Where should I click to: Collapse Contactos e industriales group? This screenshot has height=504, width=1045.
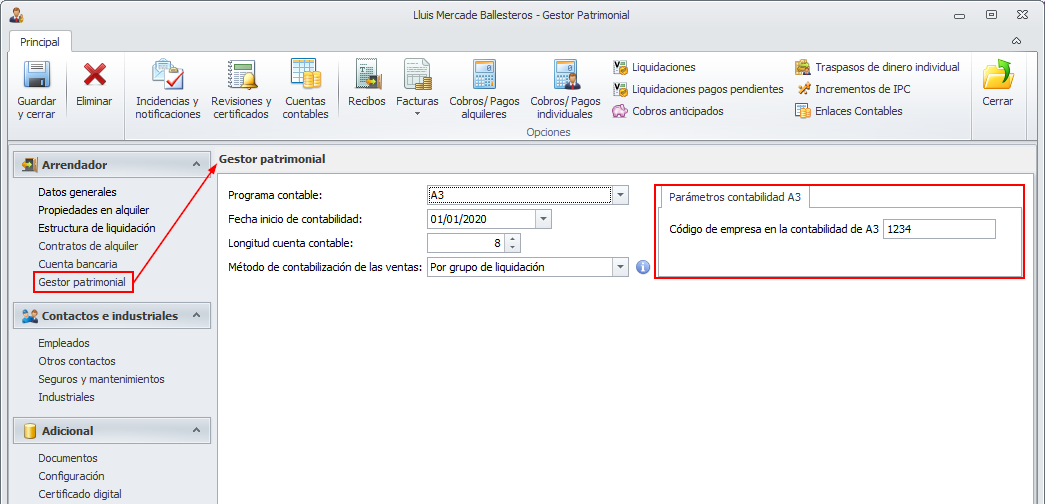(196, 315)
